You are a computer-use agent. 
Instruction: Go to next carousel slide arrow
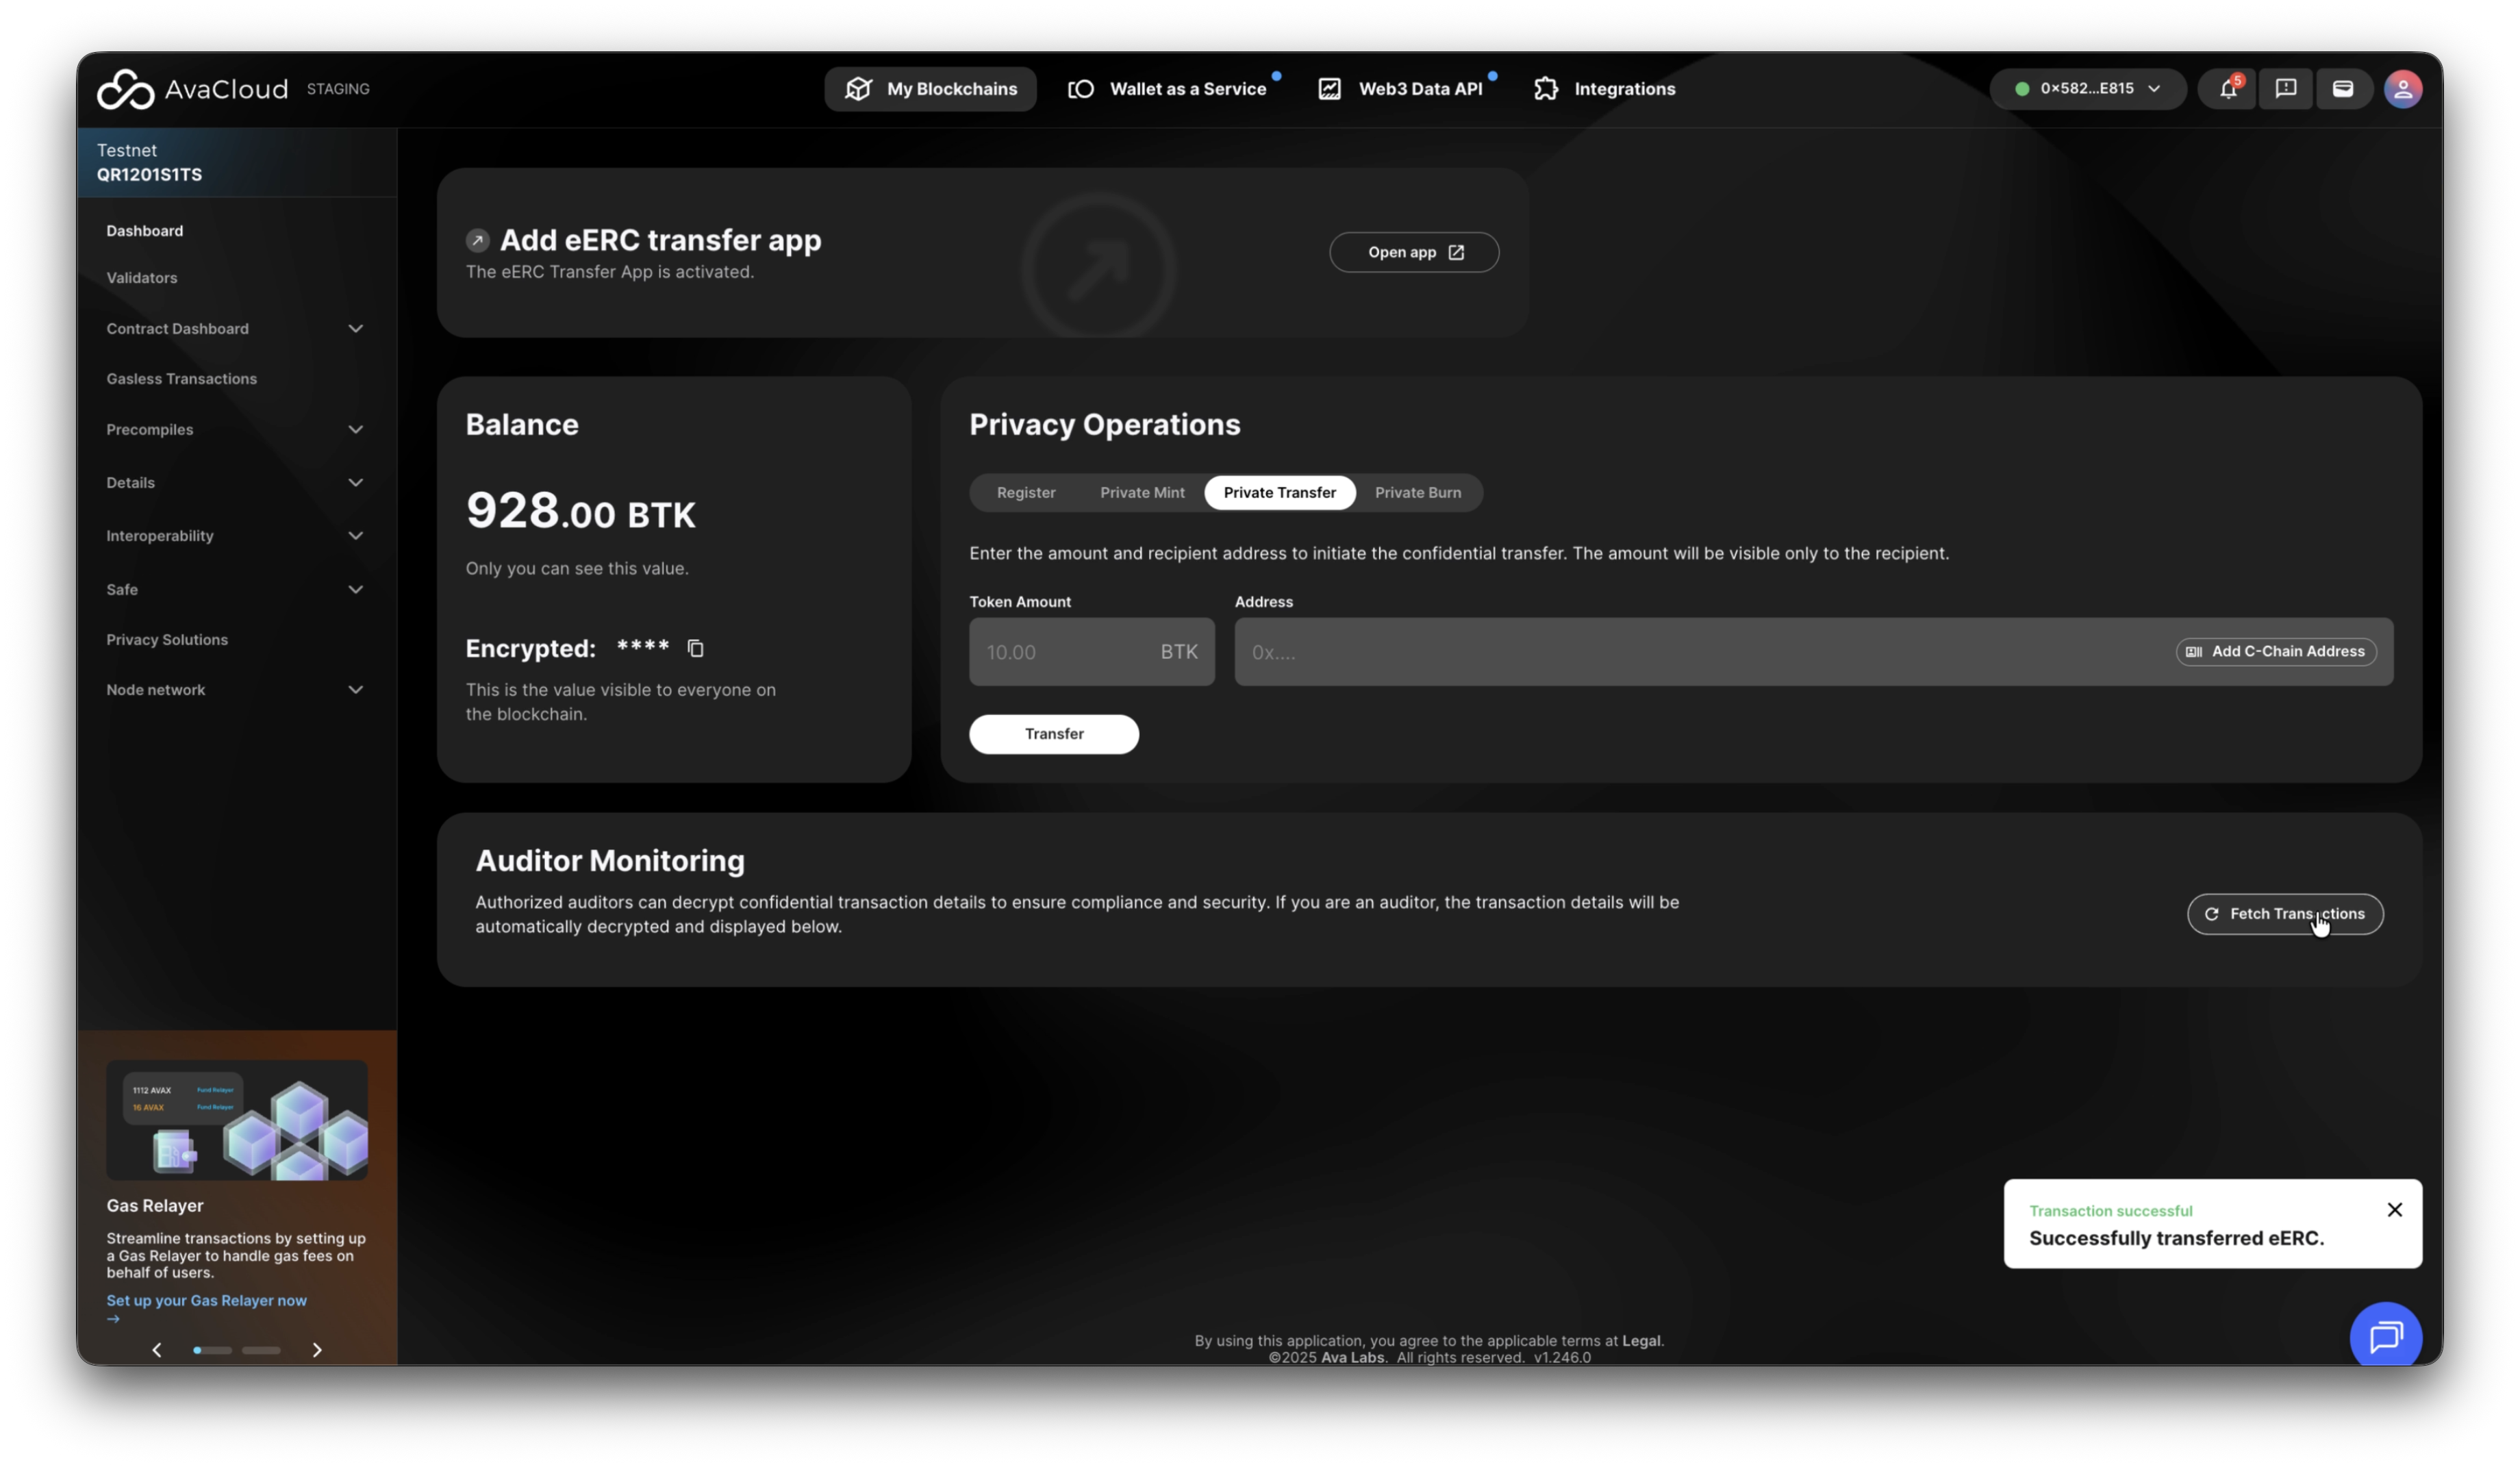pyautogui.click(x=317, y=1350)
